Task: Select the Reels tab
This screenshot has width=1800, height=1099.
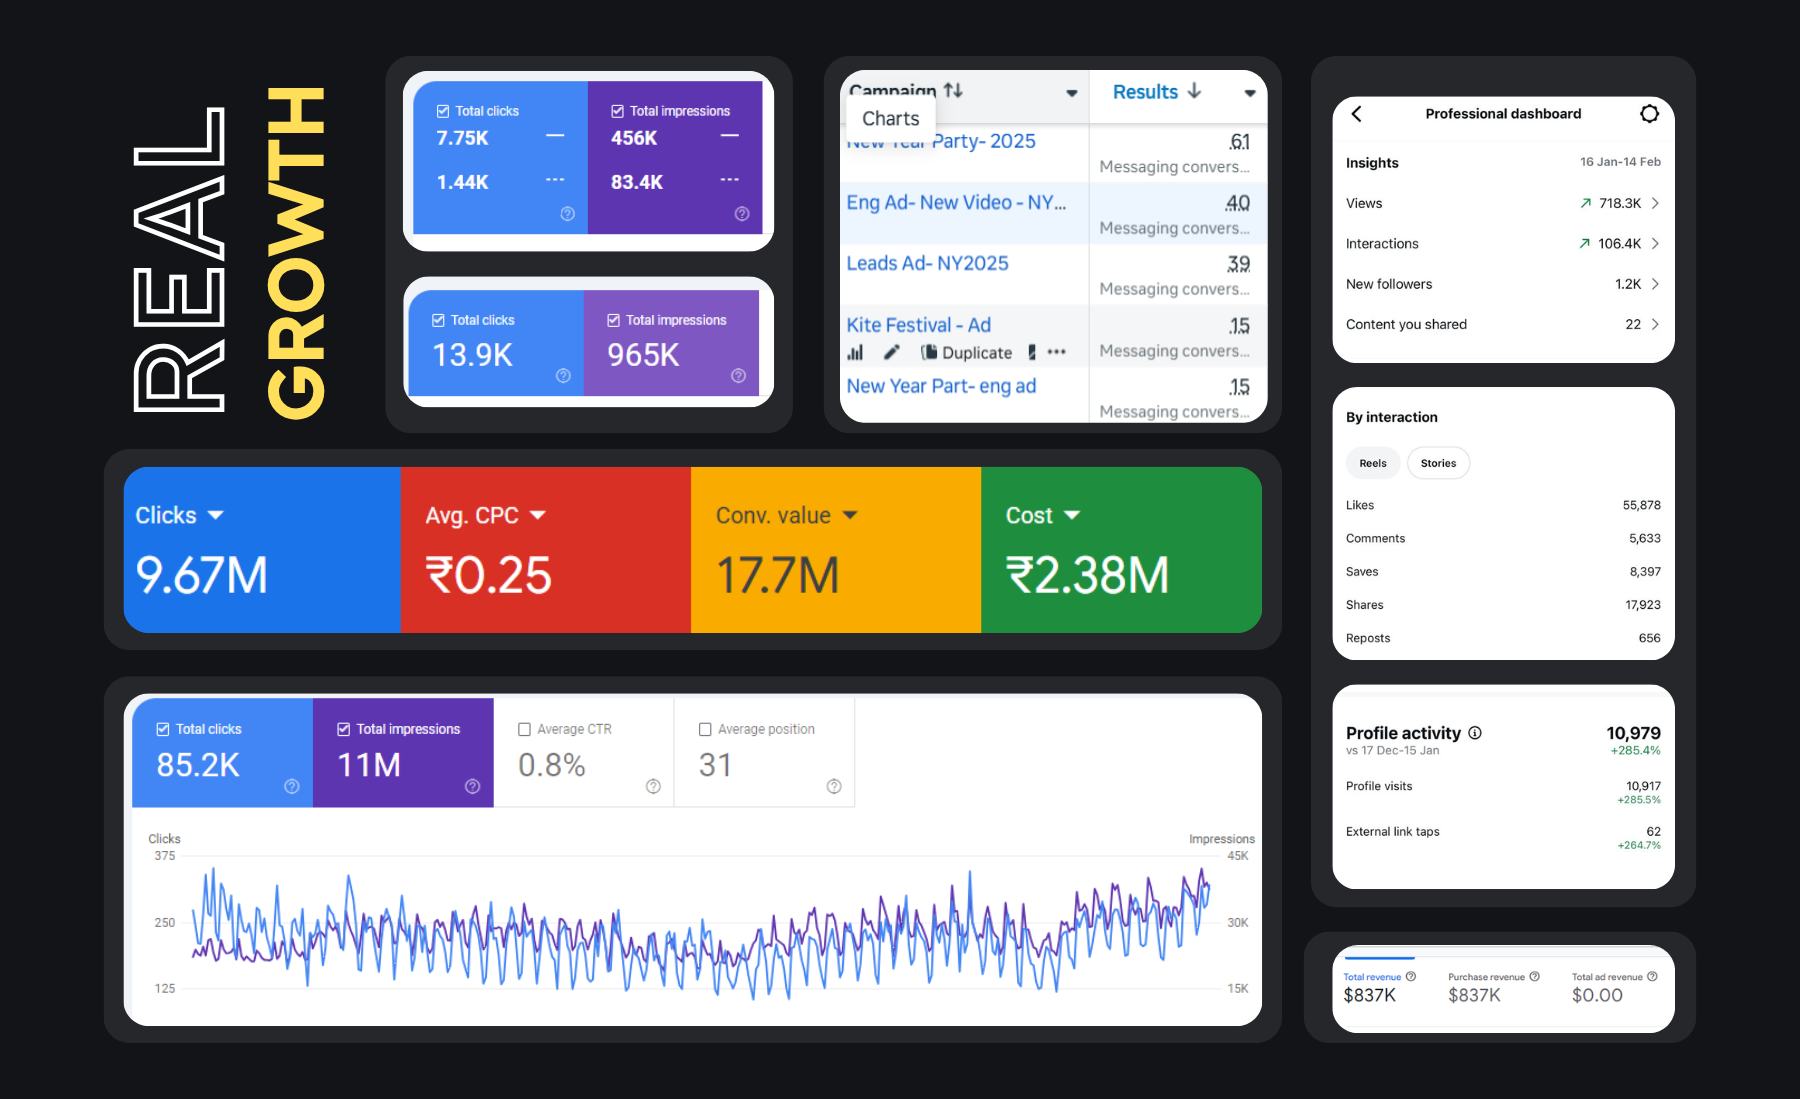Action: (1372, 463)
